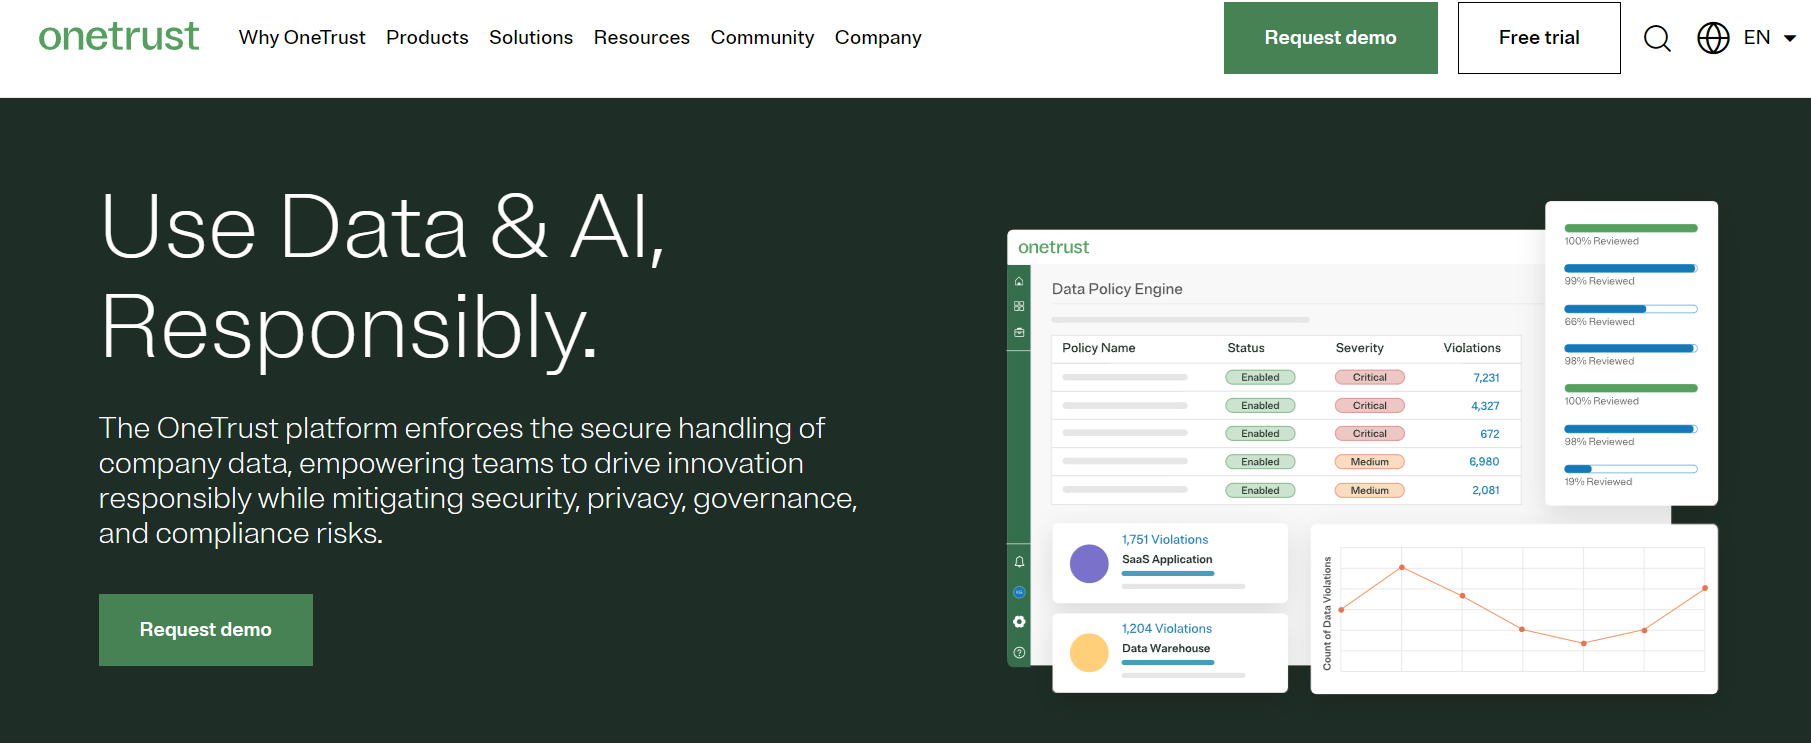Click the Critical badge in the 672 row
This screenshot has height=743, width=1811.
1370,434
